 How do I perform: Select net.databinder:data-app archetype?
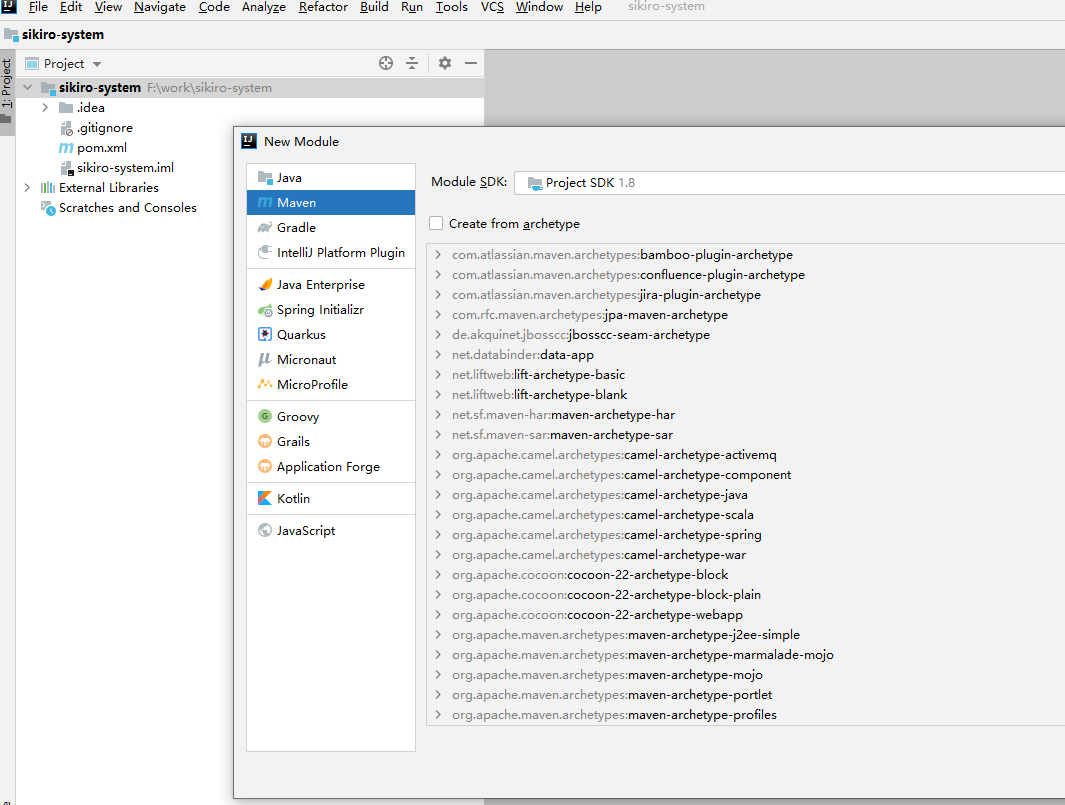click(522, 355)
